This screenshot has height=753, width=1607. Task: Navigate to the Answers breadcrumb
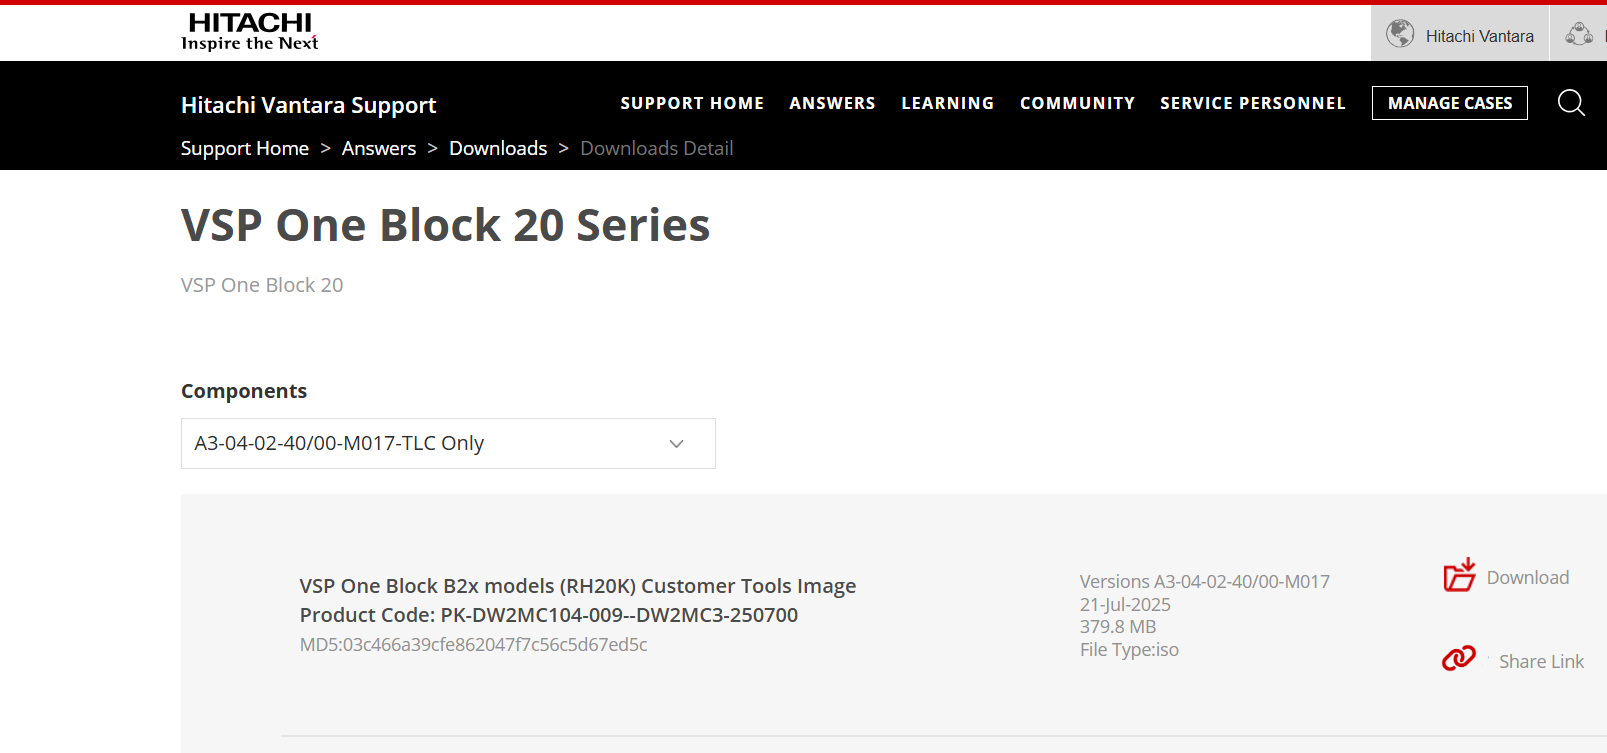point(379,148)
